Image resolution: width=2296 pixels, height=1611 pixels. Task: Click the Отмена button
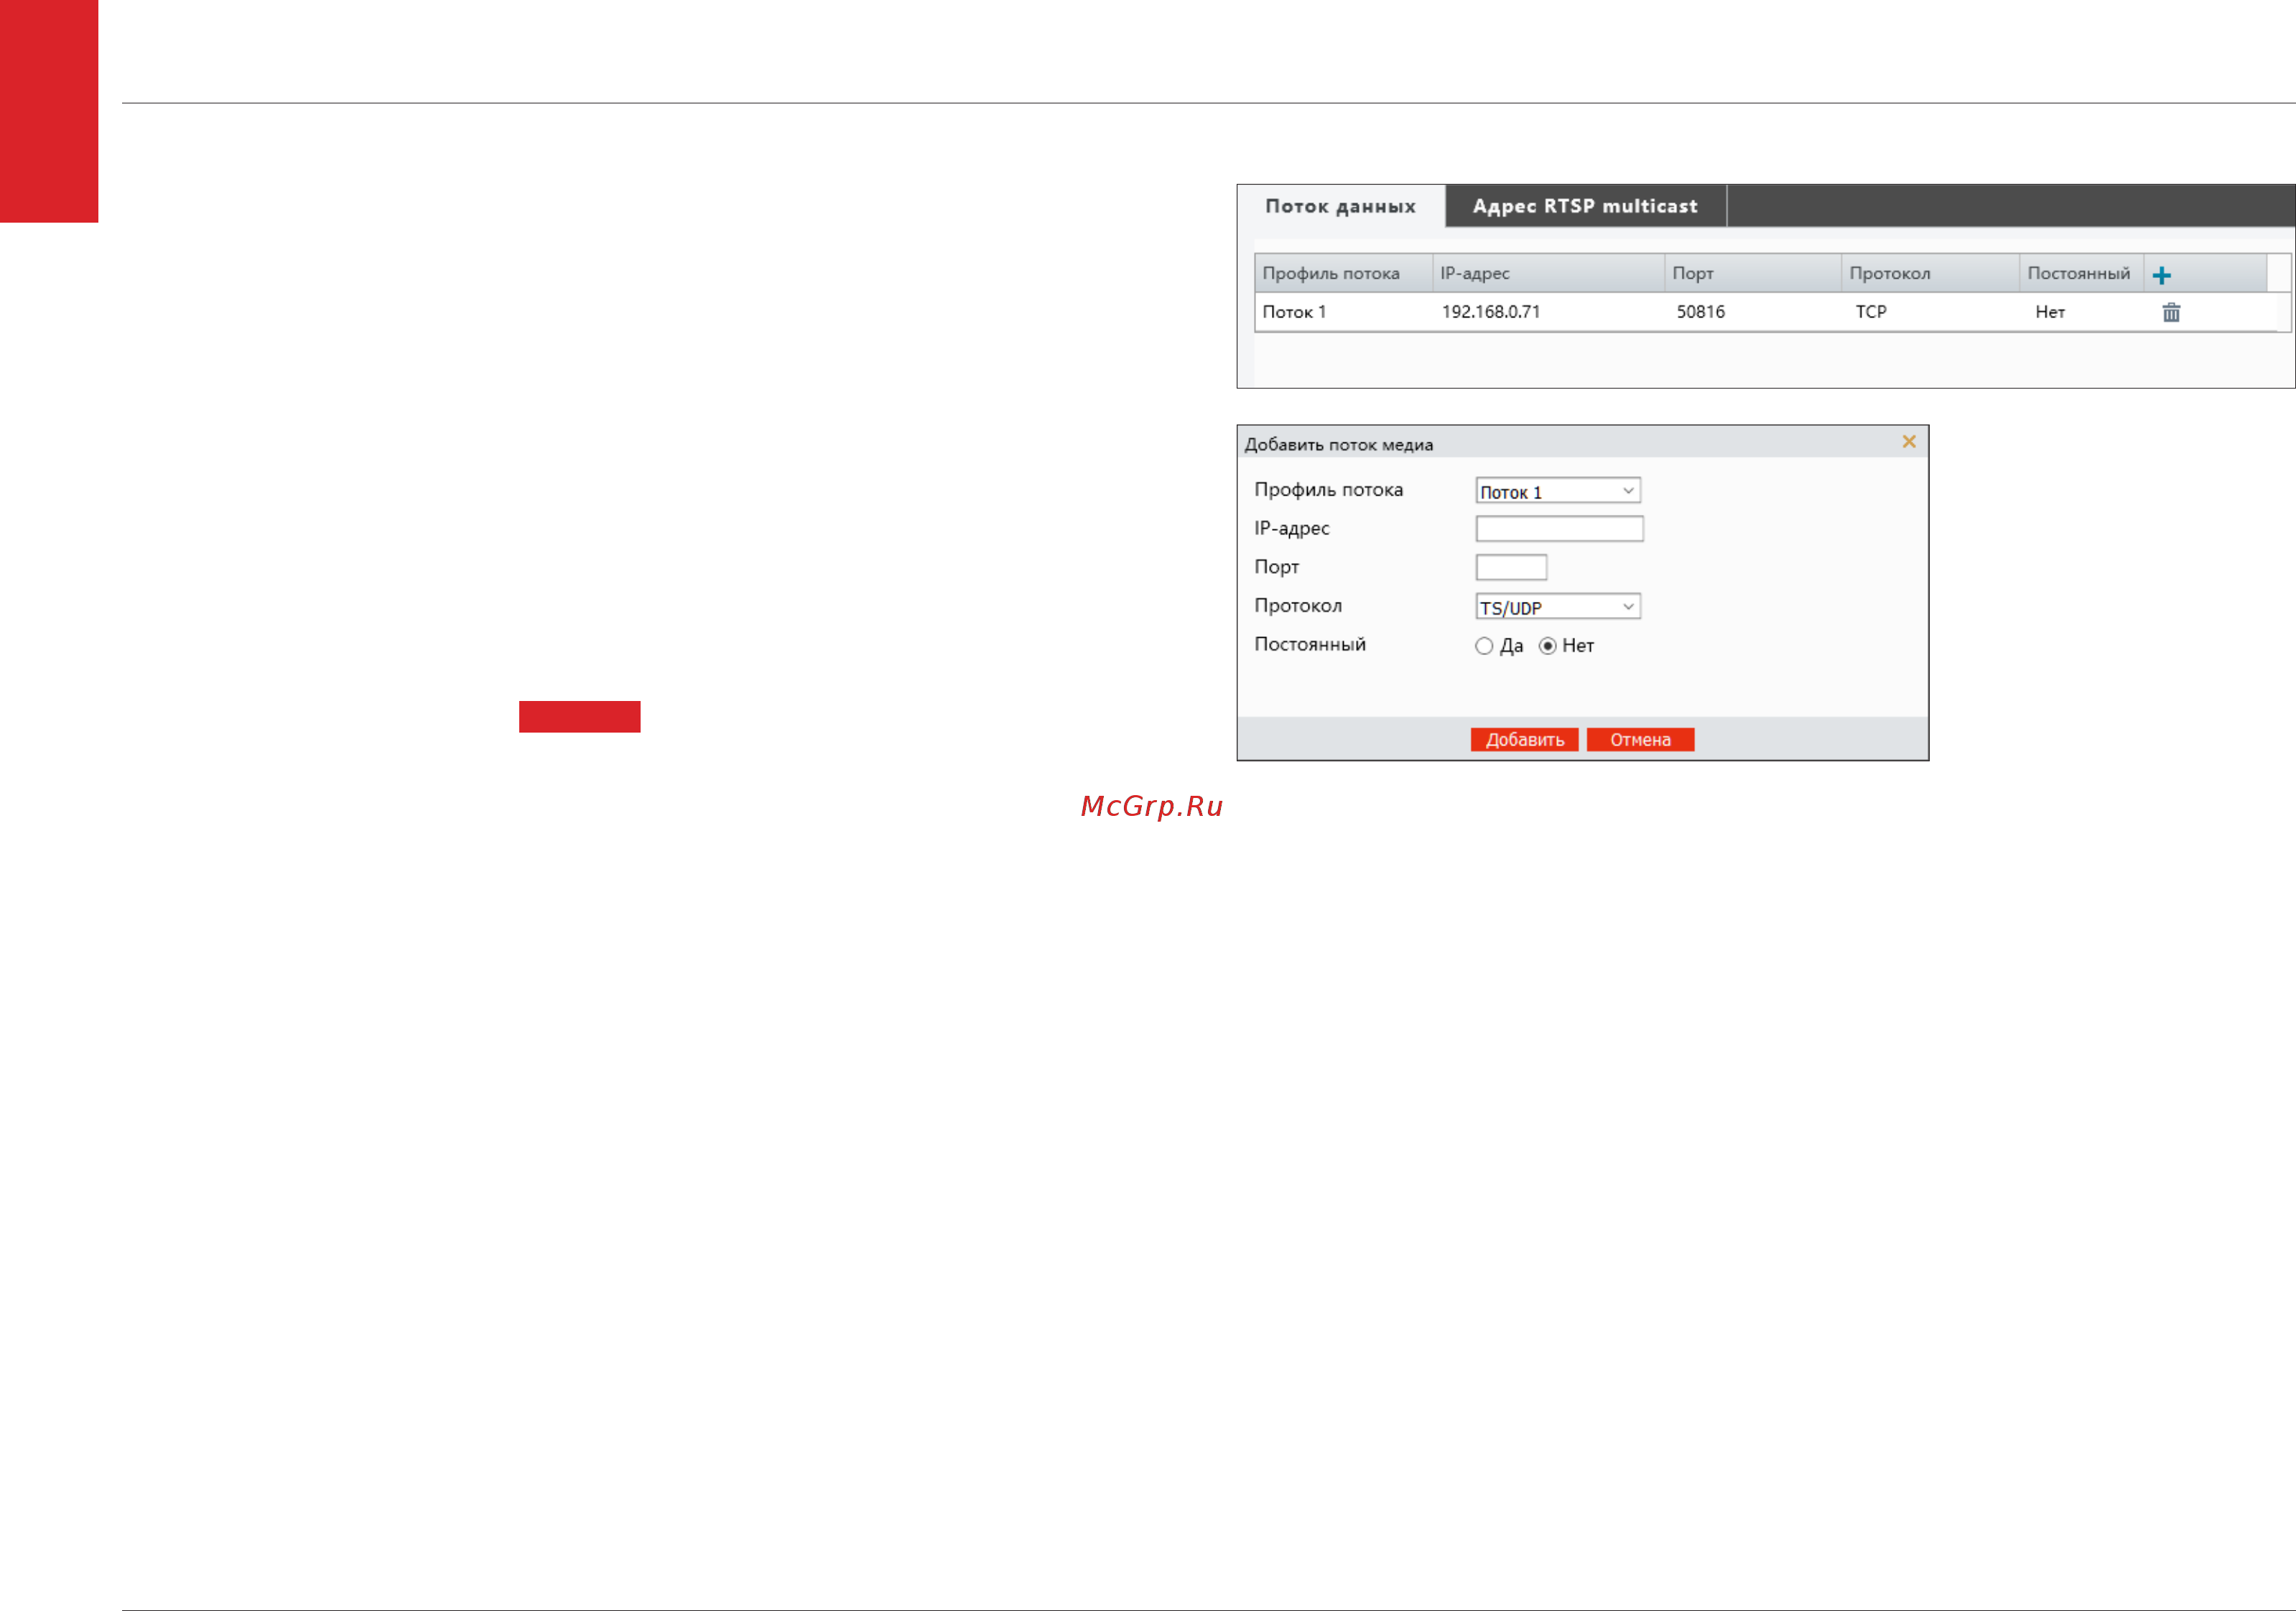(x=1640, y=740)
